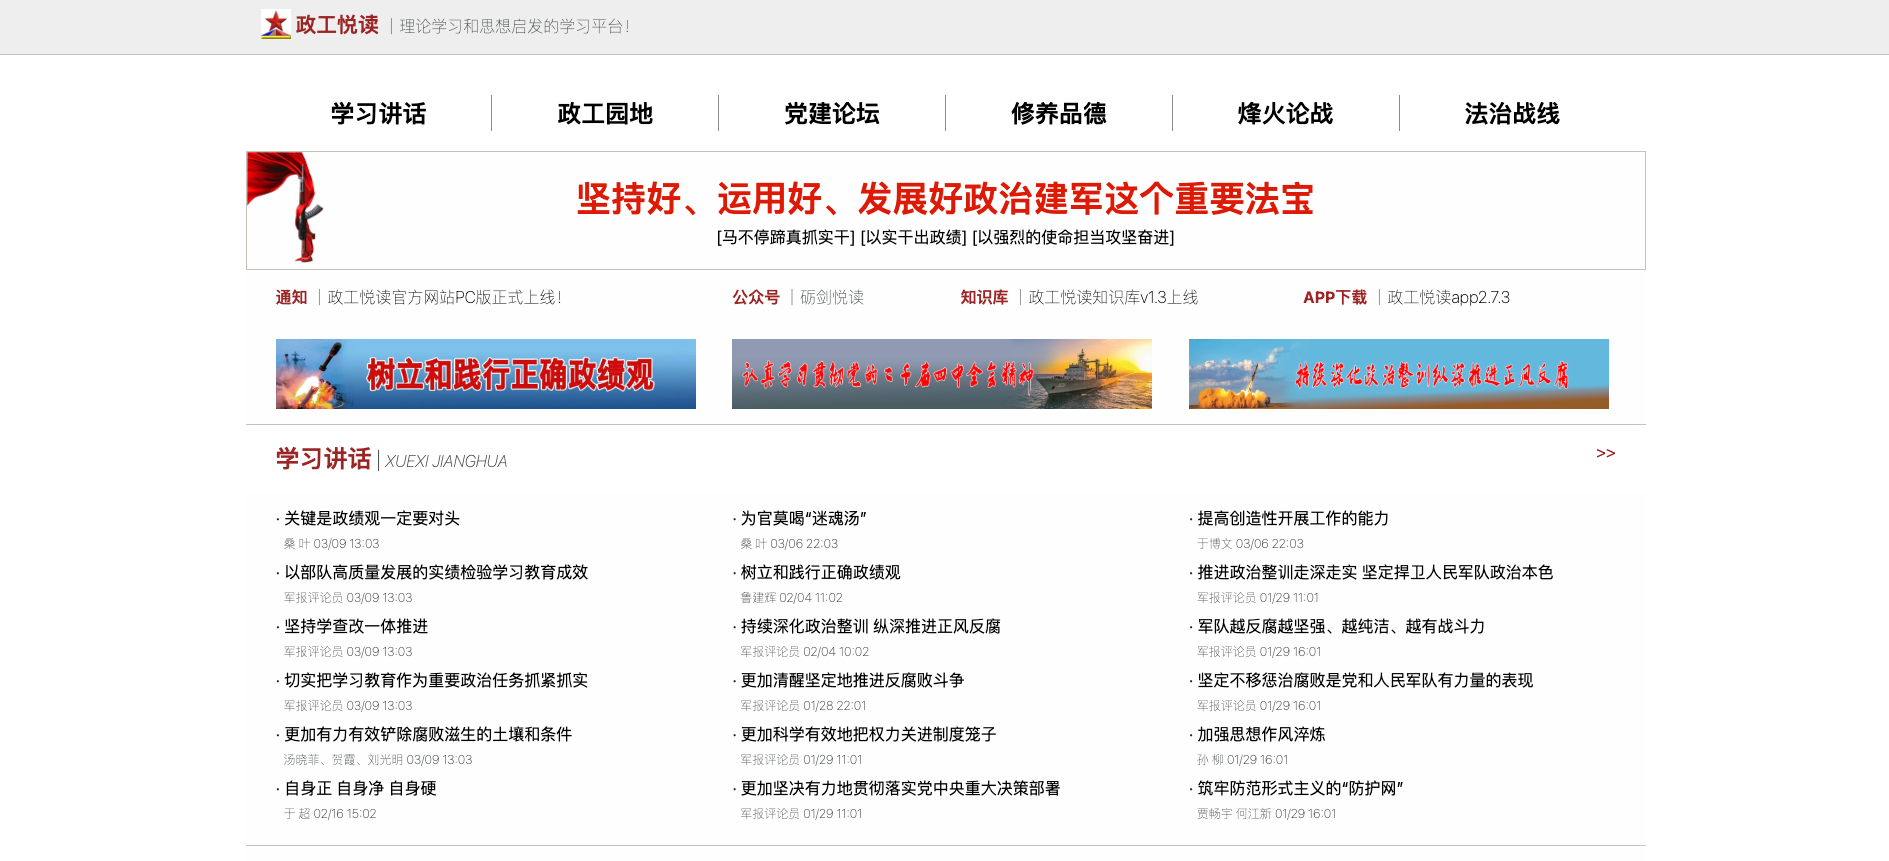Open the warship banner in the middle
Viewport: 1889px width, 861px height.
tap(941, 374)
